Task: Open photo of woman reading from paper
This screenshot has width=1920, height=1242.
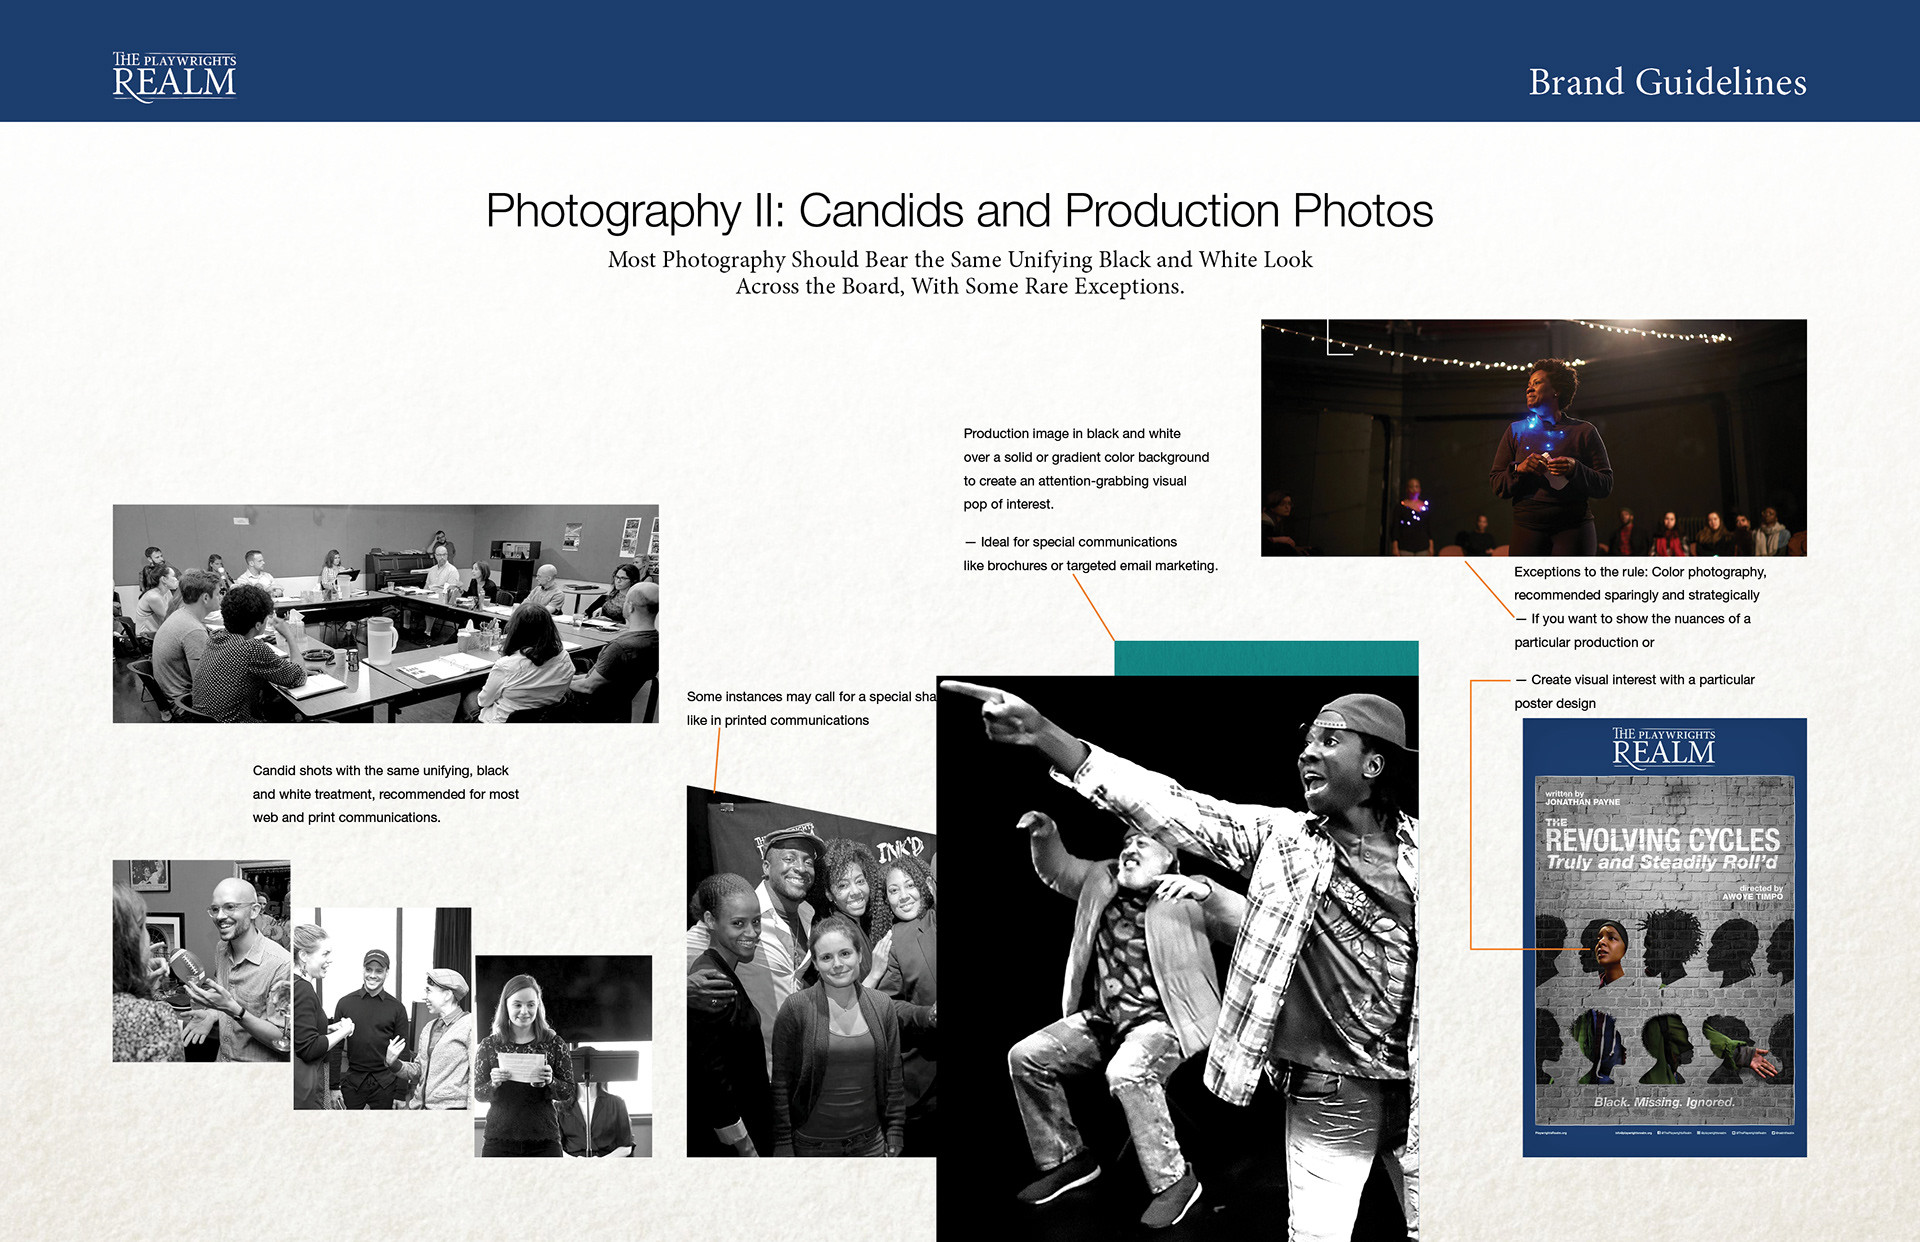Action: click(x=563, y=1055)
